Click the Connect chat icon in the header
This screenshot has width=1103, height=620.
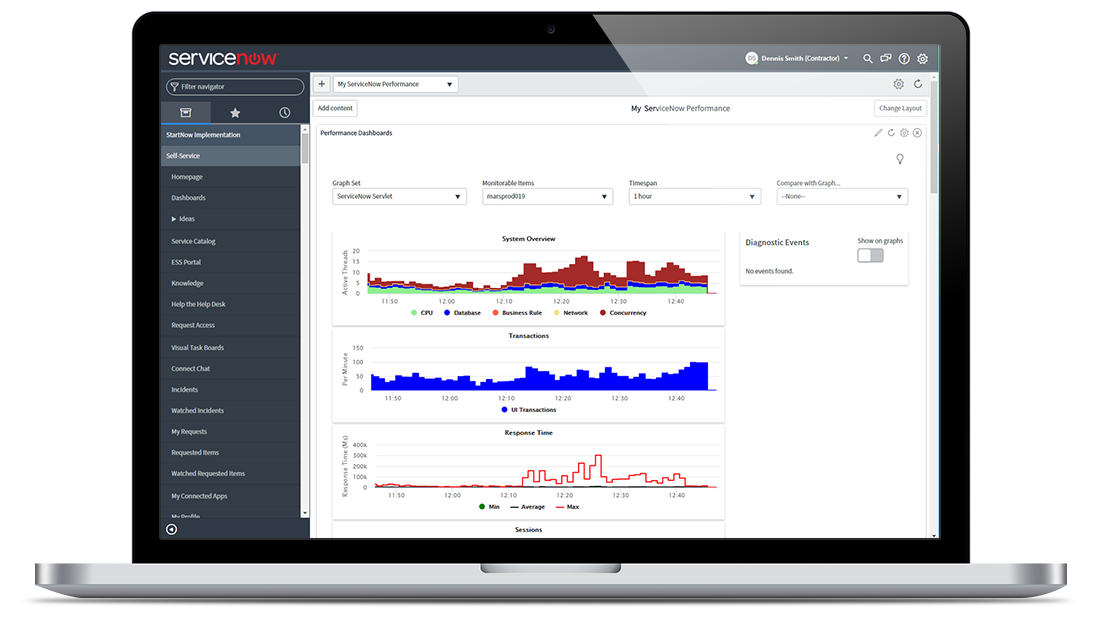[x=885, y=58]
